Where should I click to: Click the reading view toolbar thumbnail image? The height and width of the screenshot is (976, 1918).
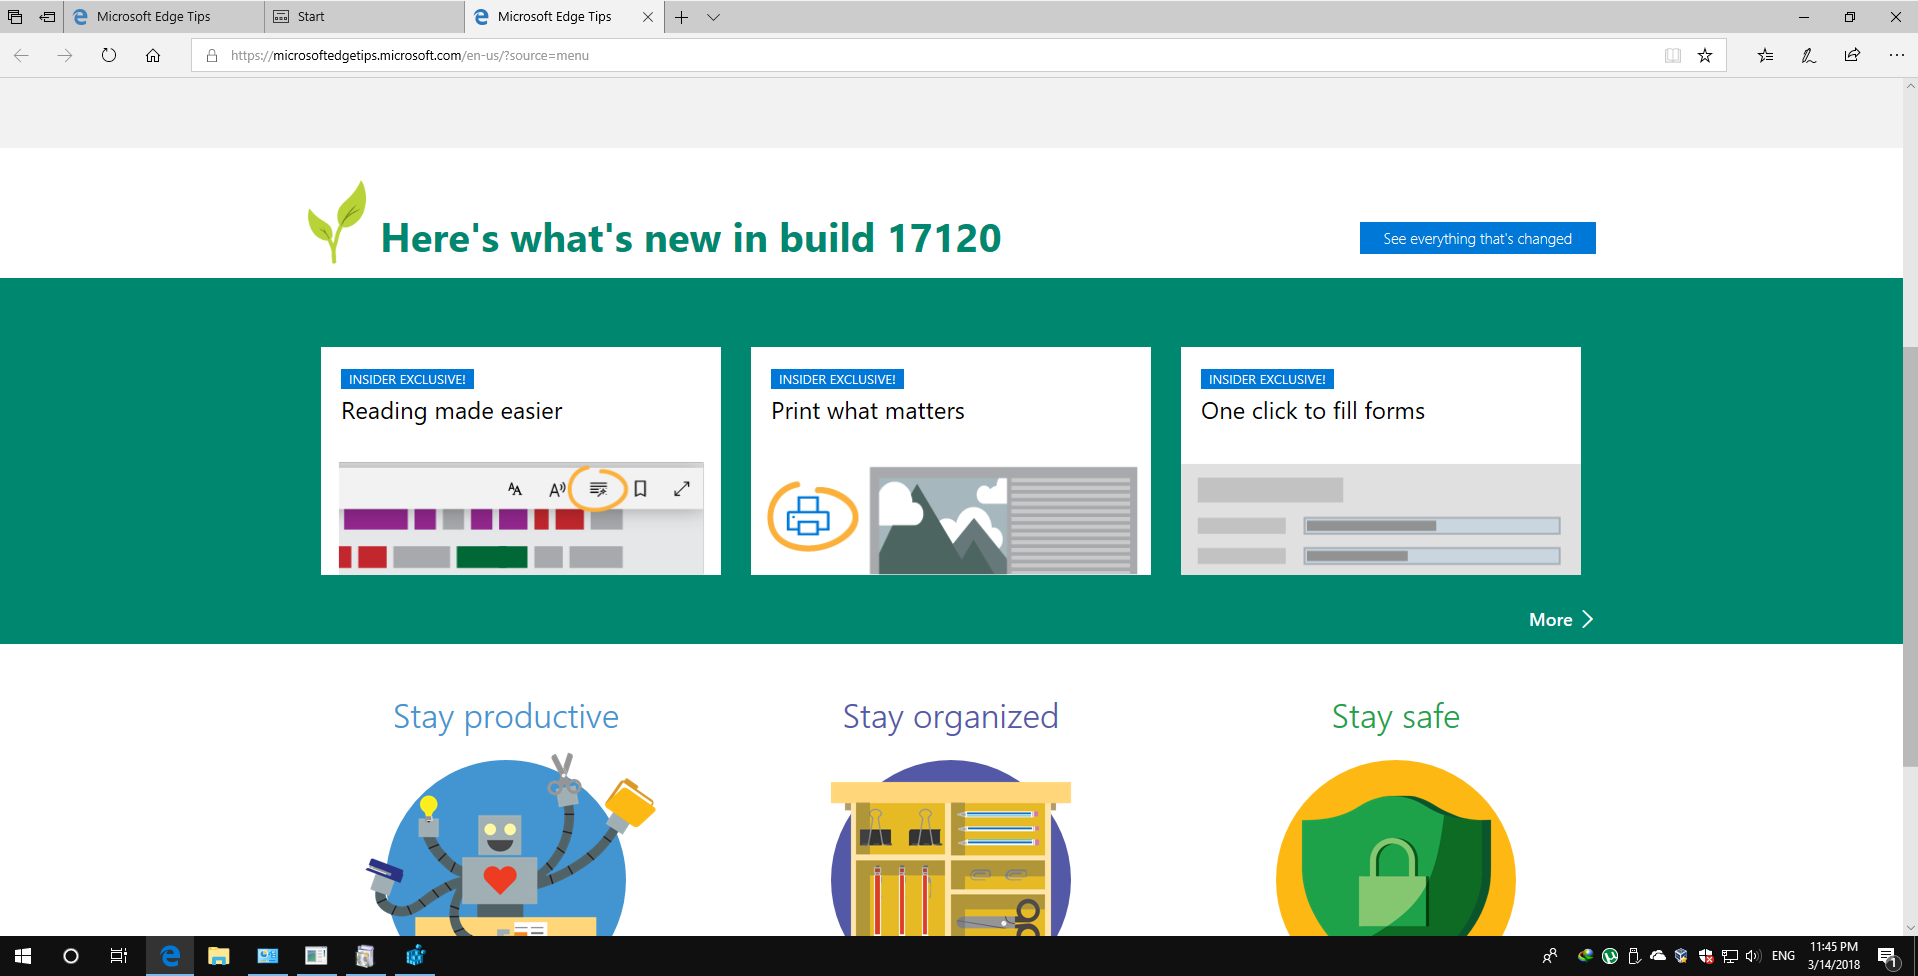coord(521,518)
